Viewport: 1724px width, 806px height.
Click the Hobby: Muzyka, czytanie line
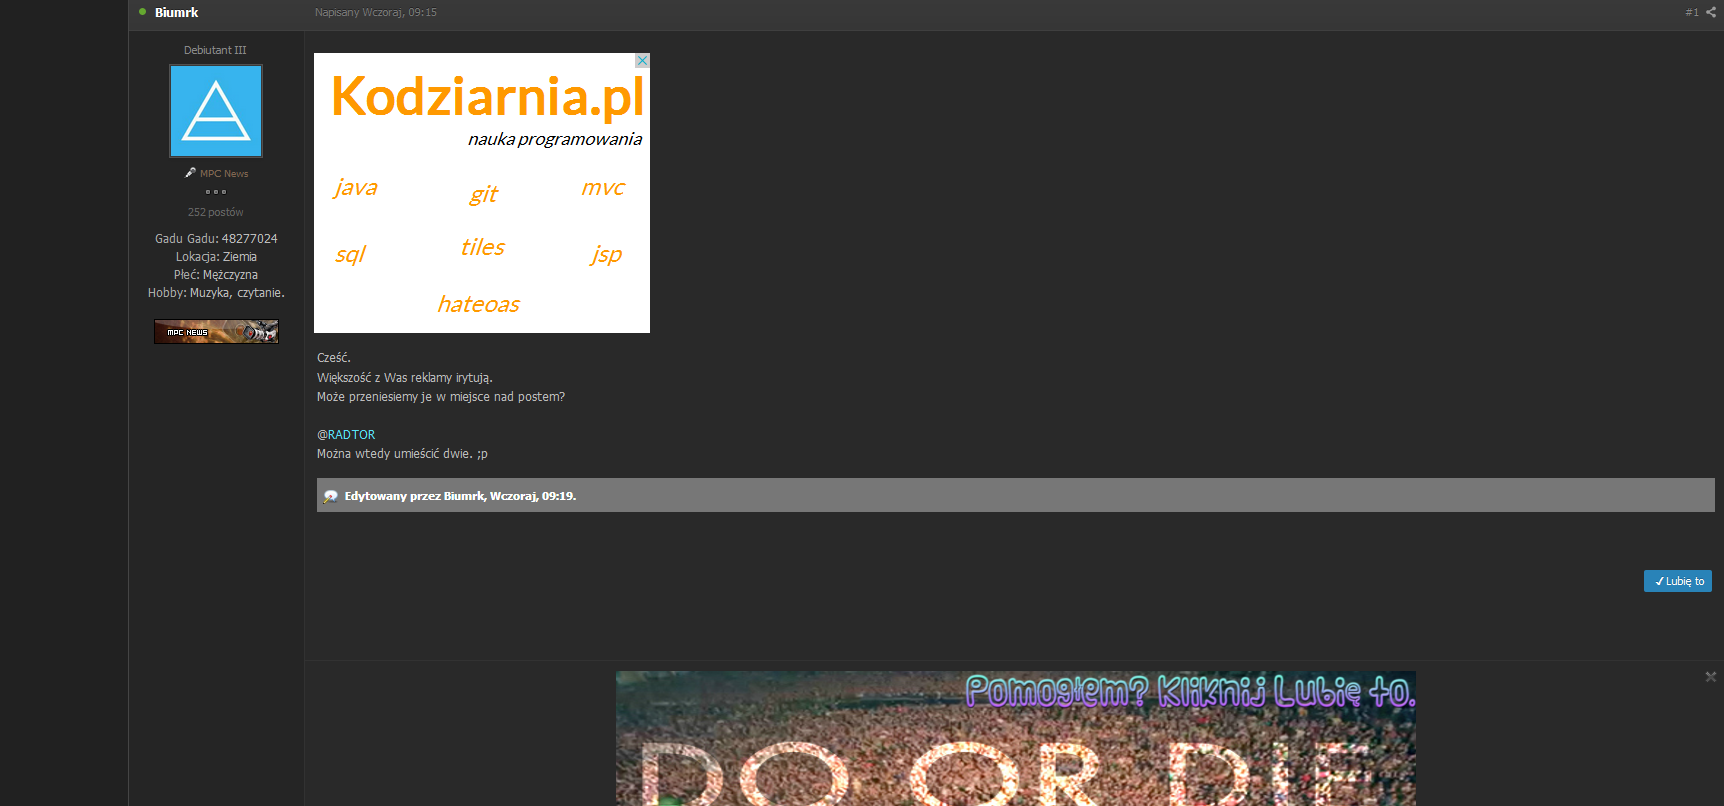tap(216, 293)
